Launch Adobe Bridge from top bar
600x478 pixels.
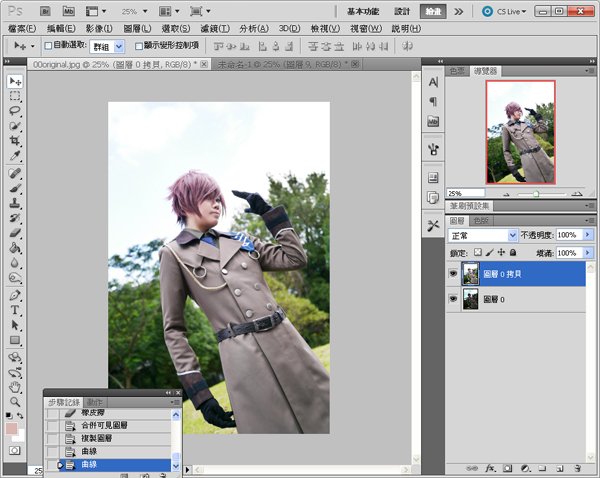45,11
